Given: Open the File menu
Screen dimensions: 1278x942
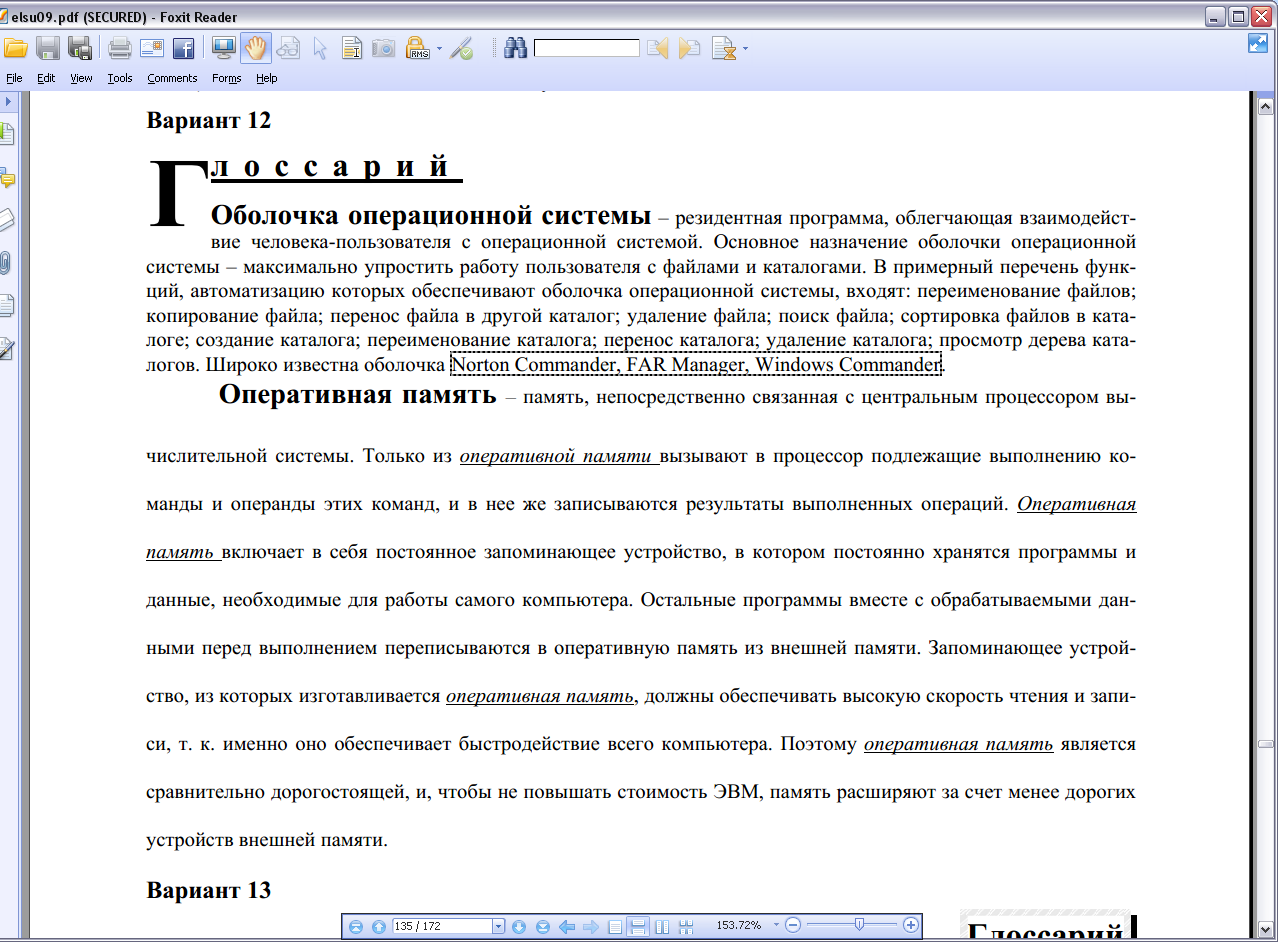Looking at the screenshot, I should tap(14, 78).
